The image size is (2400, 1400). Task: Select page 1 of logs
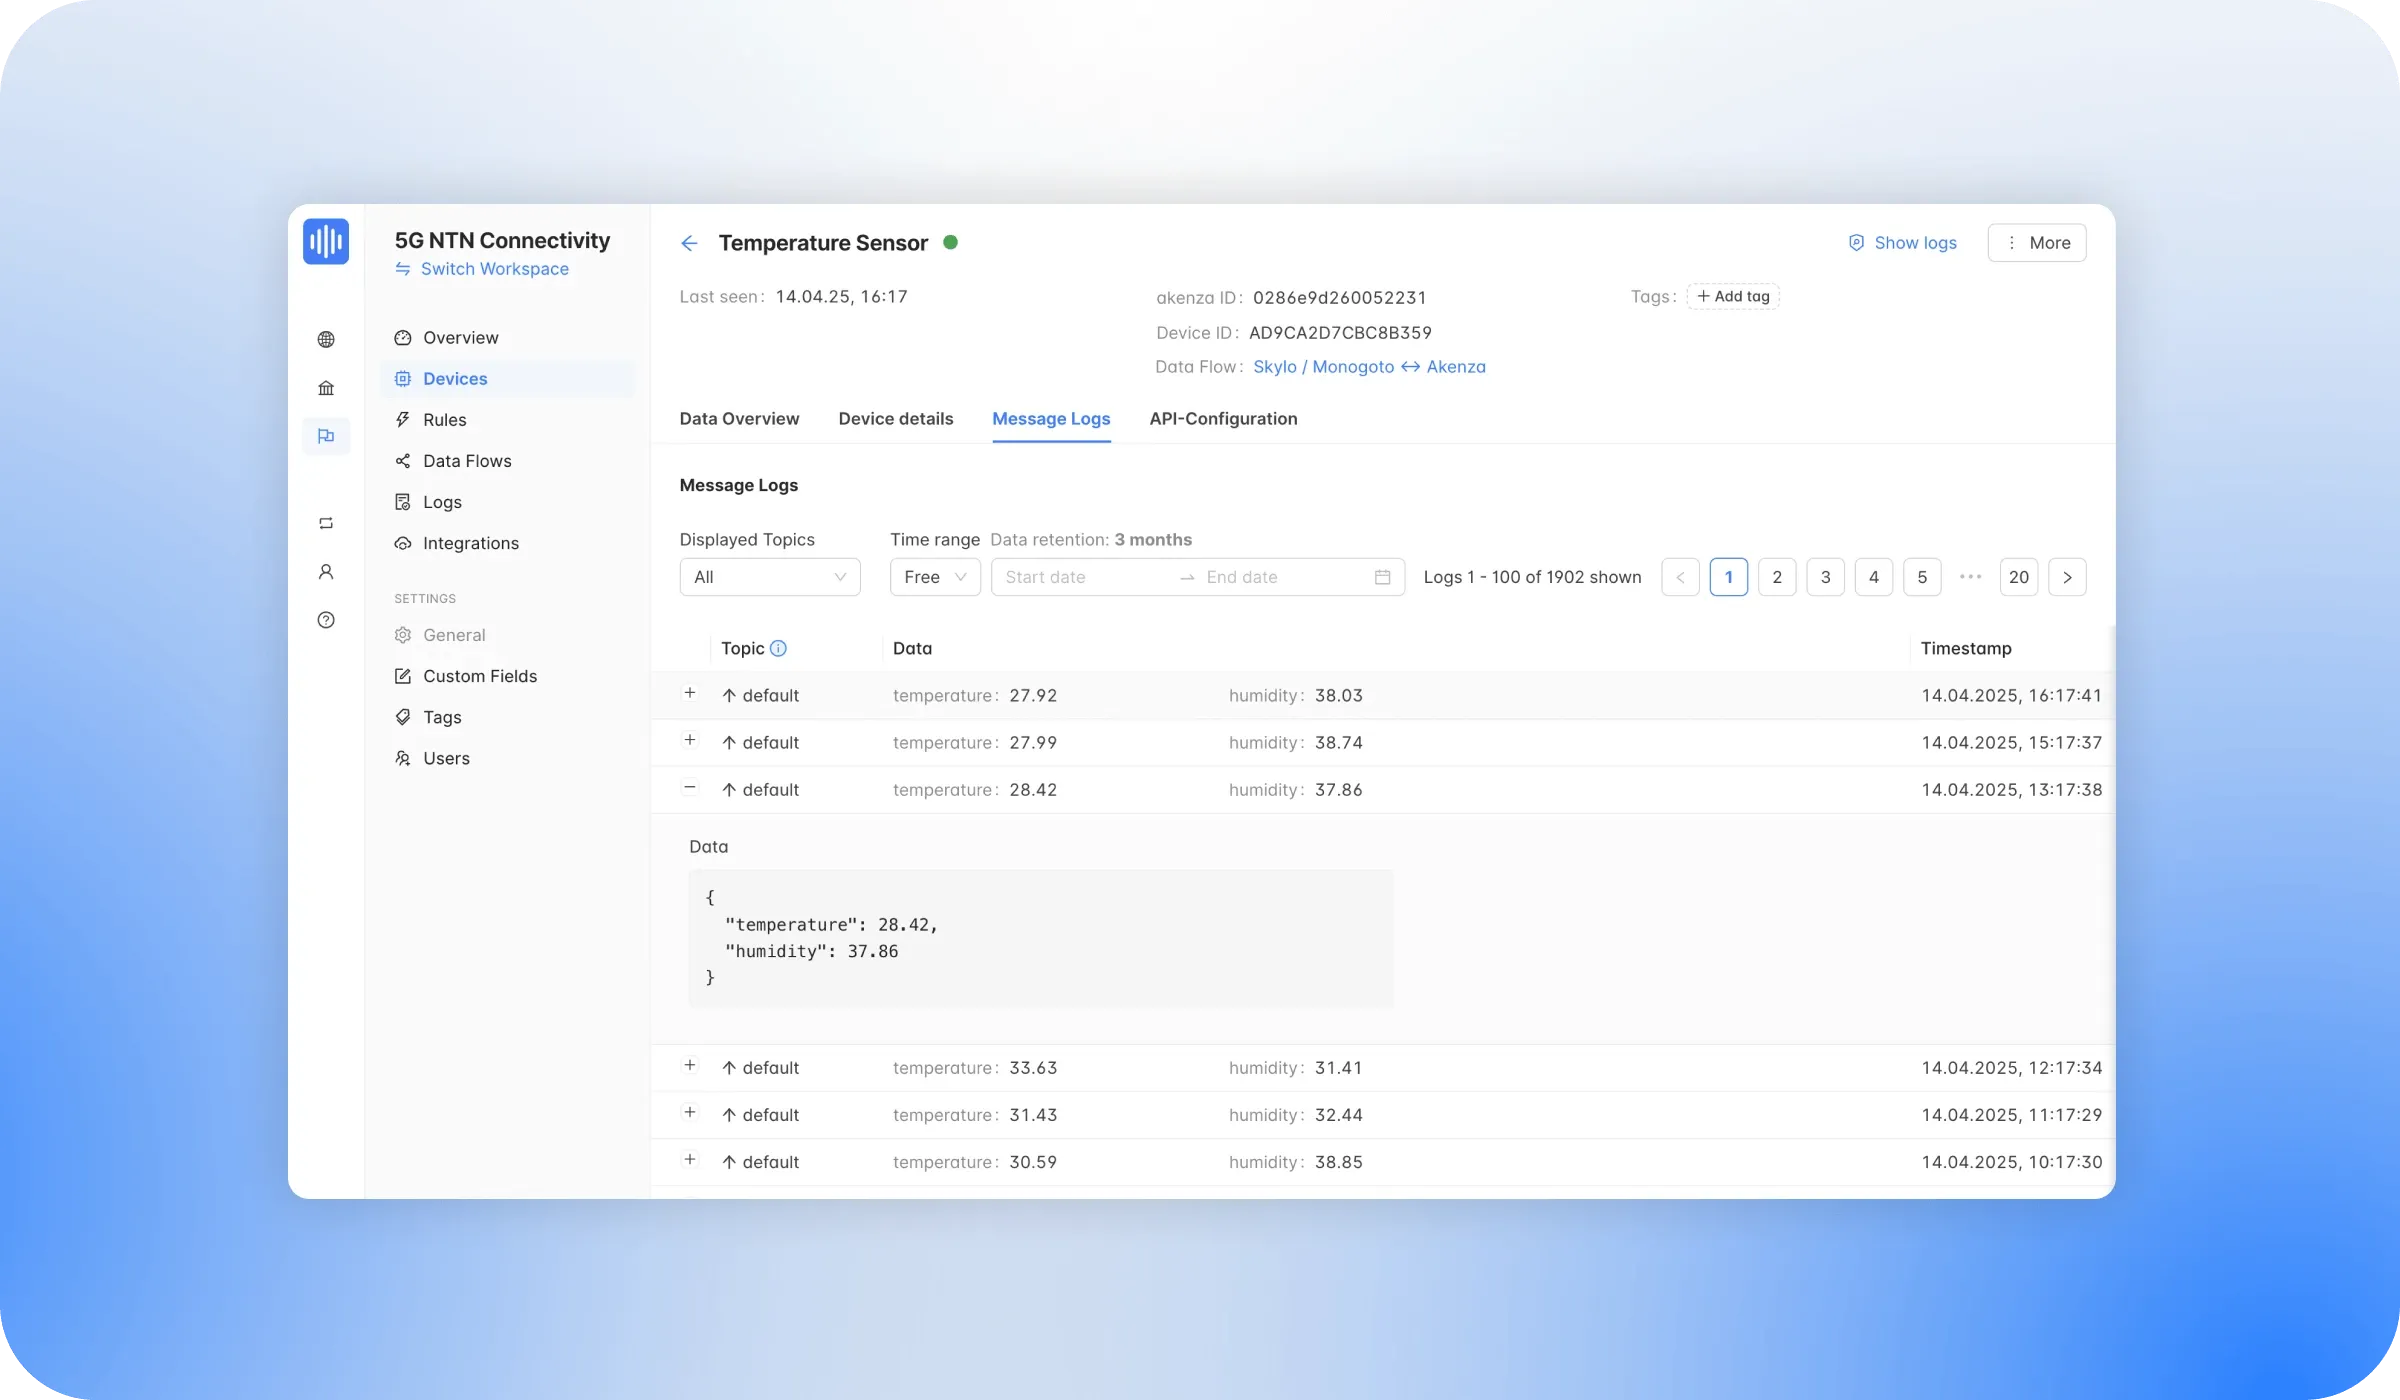pyautogui.click(x=1729, y=577)
